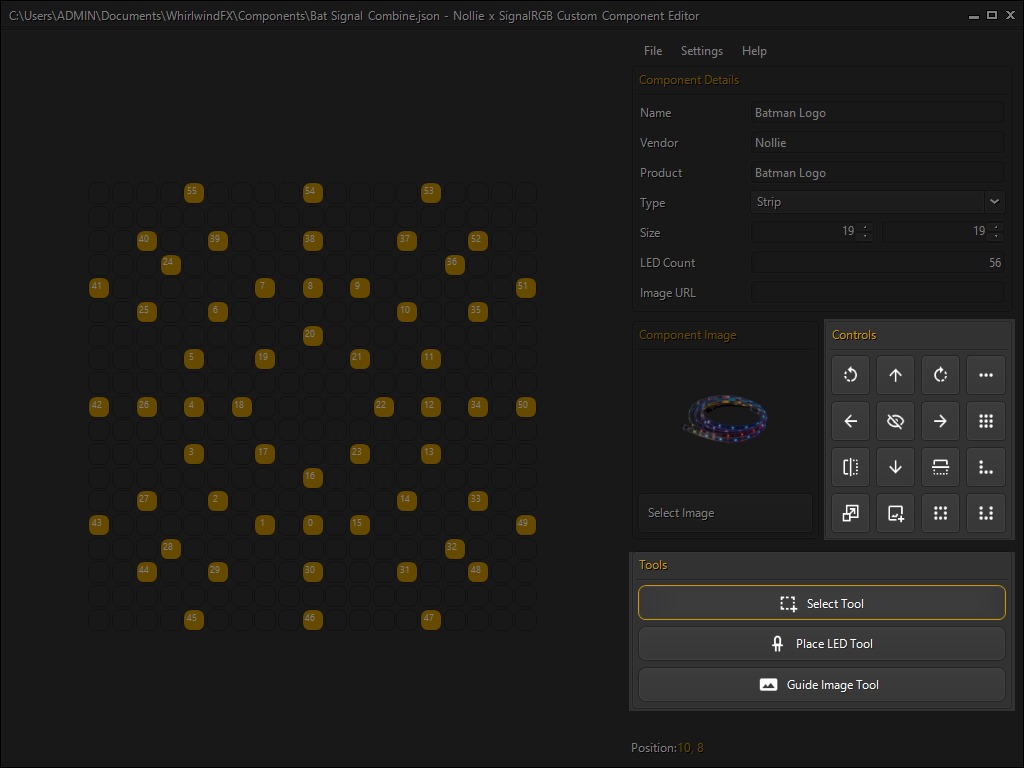
Task: Select LED number 32 on the grid
Action: click(455, 548)
